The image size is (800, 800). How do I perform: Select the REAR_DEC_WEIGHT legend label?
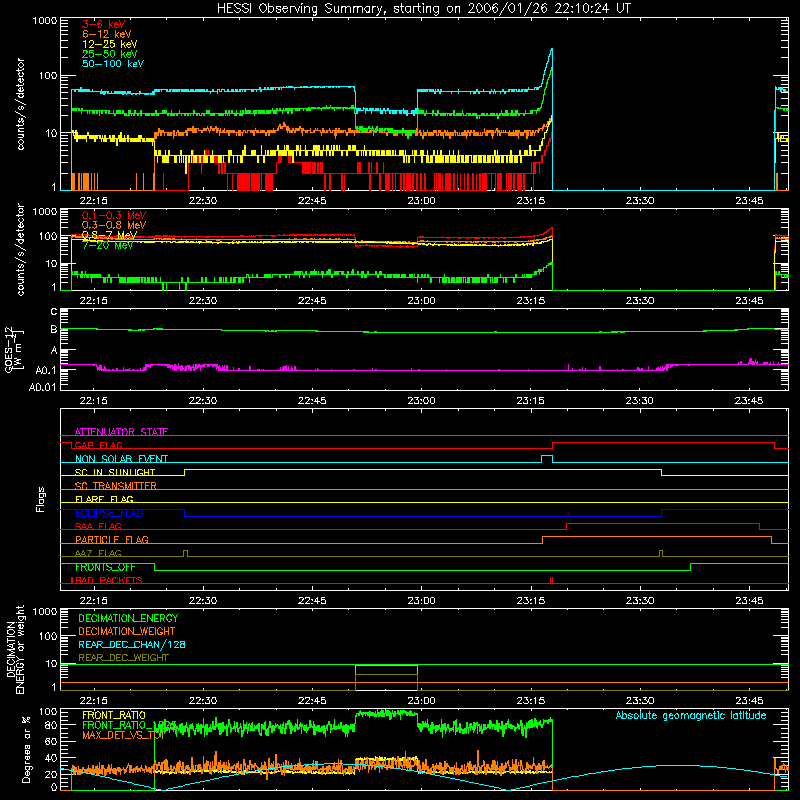[123, 658]
